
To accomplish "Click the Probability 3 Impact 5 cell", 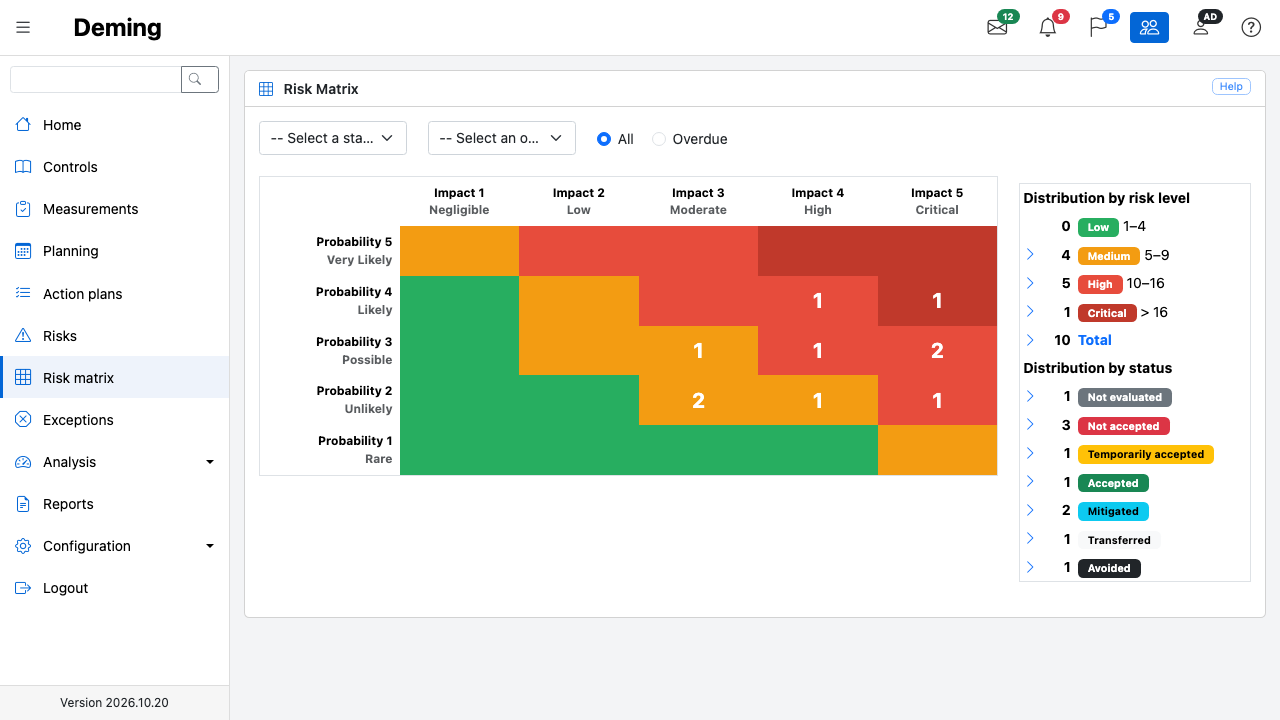I will pos(937,351).
